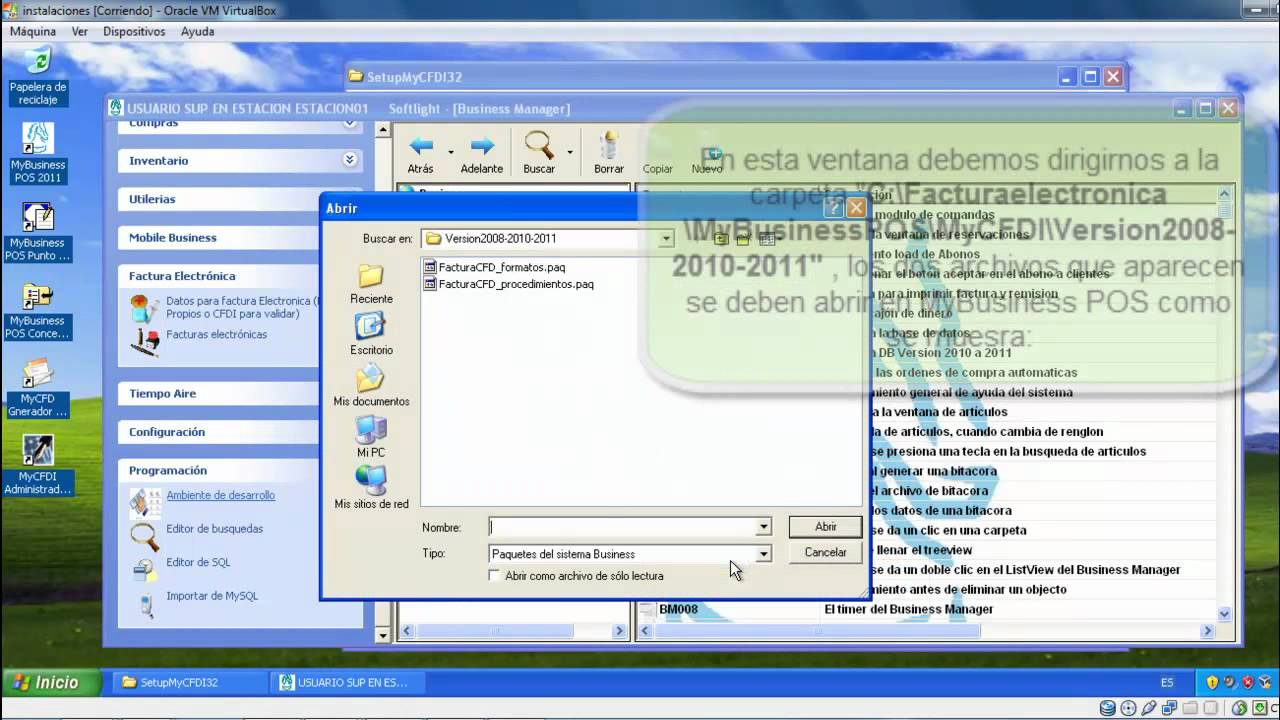Select file FacturaCFD_formatos.paq
The height and width of the screenshot is (720, 1280).
[494, 267]
